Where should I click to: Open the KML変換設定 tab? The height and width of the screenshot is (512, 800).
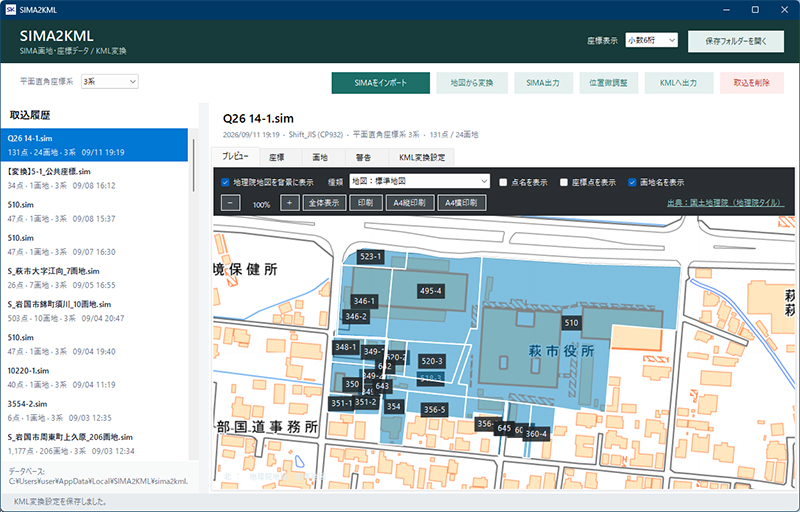tap(422, 158)
